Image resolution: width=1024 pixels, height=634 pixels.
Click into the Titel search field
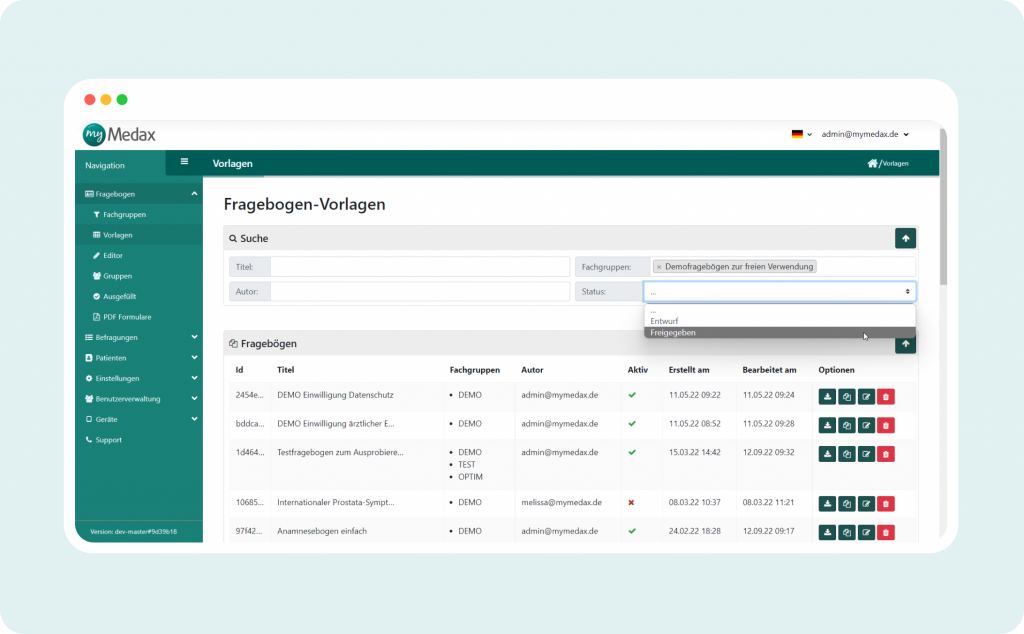tap(419, 267)
